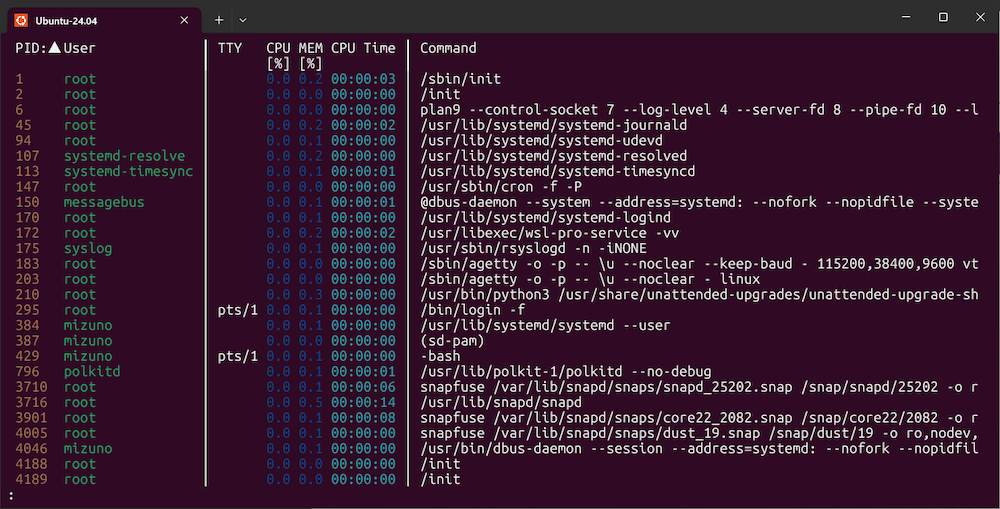Click the Ubuntu icon on the tab
Screen dimensions: 1000x509
(20, 19)
